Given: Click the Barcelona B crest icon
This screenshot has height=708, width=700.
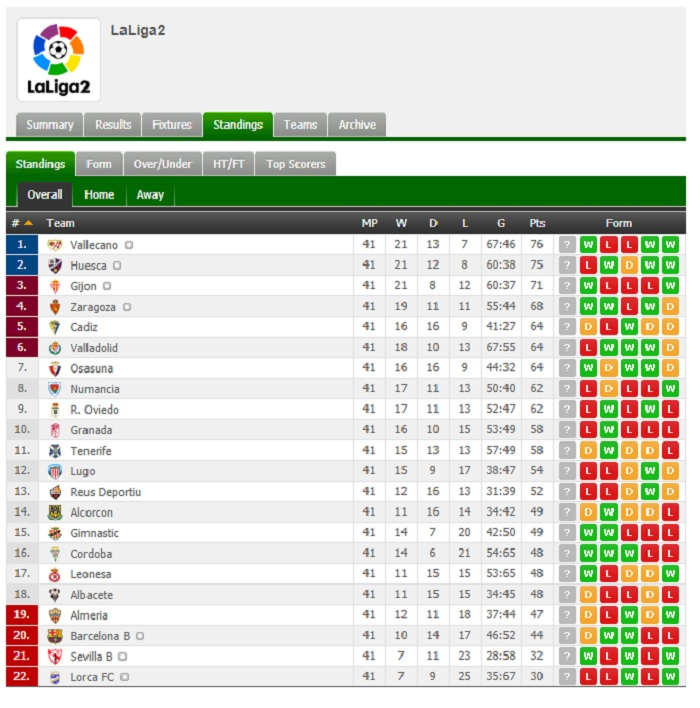Looking at the screenshot, I should (x=55, y=636).
